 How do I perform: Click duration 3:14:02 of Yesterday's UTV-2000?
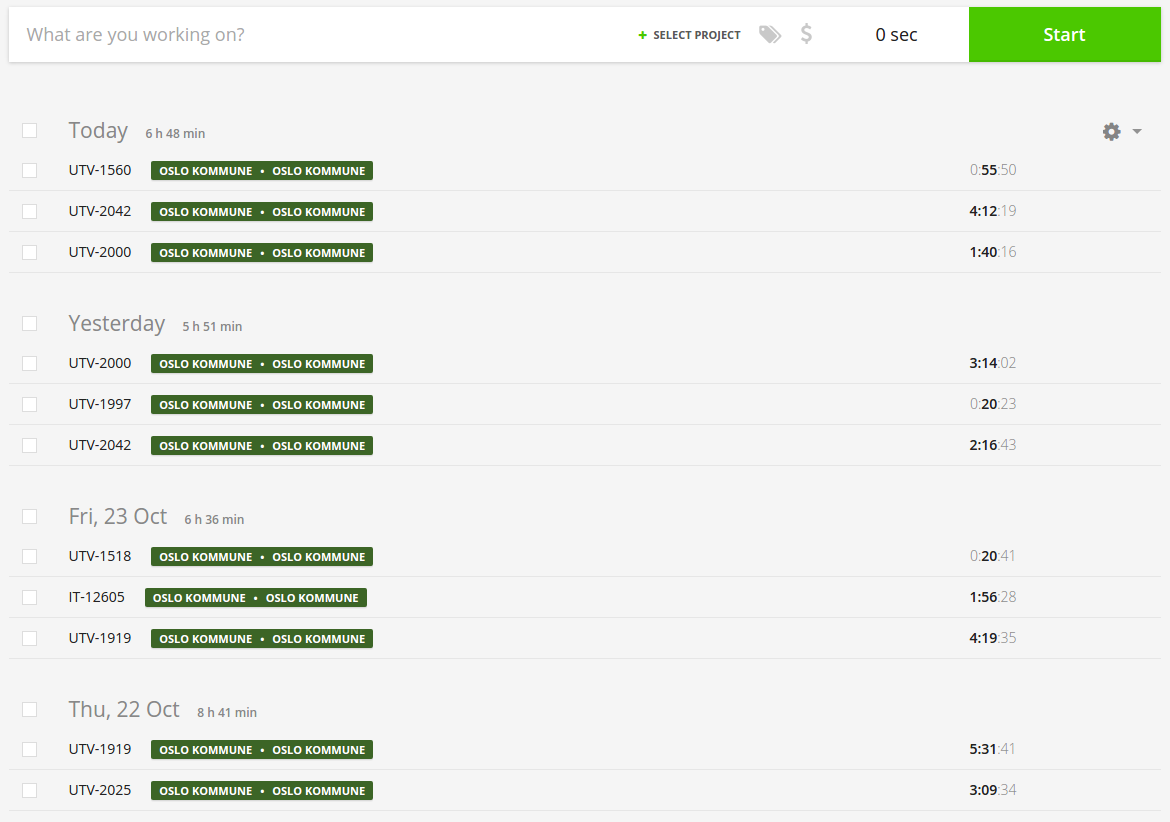993,363
